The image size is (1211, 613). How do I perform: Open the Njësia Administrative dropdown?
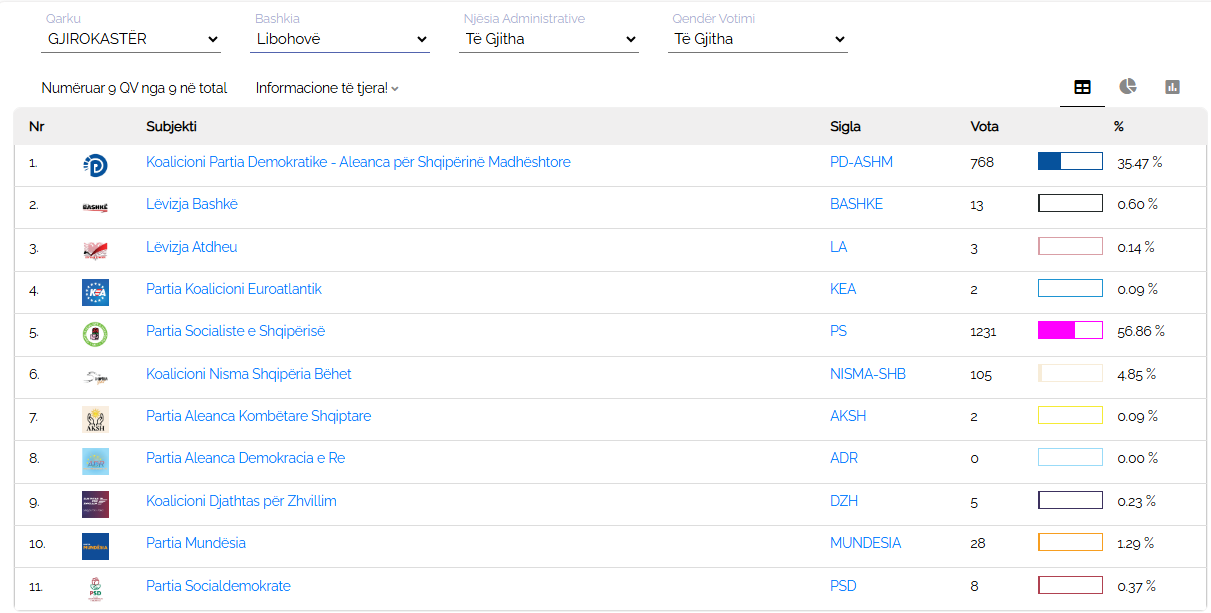pyautogui.click(x=551, y=39)
